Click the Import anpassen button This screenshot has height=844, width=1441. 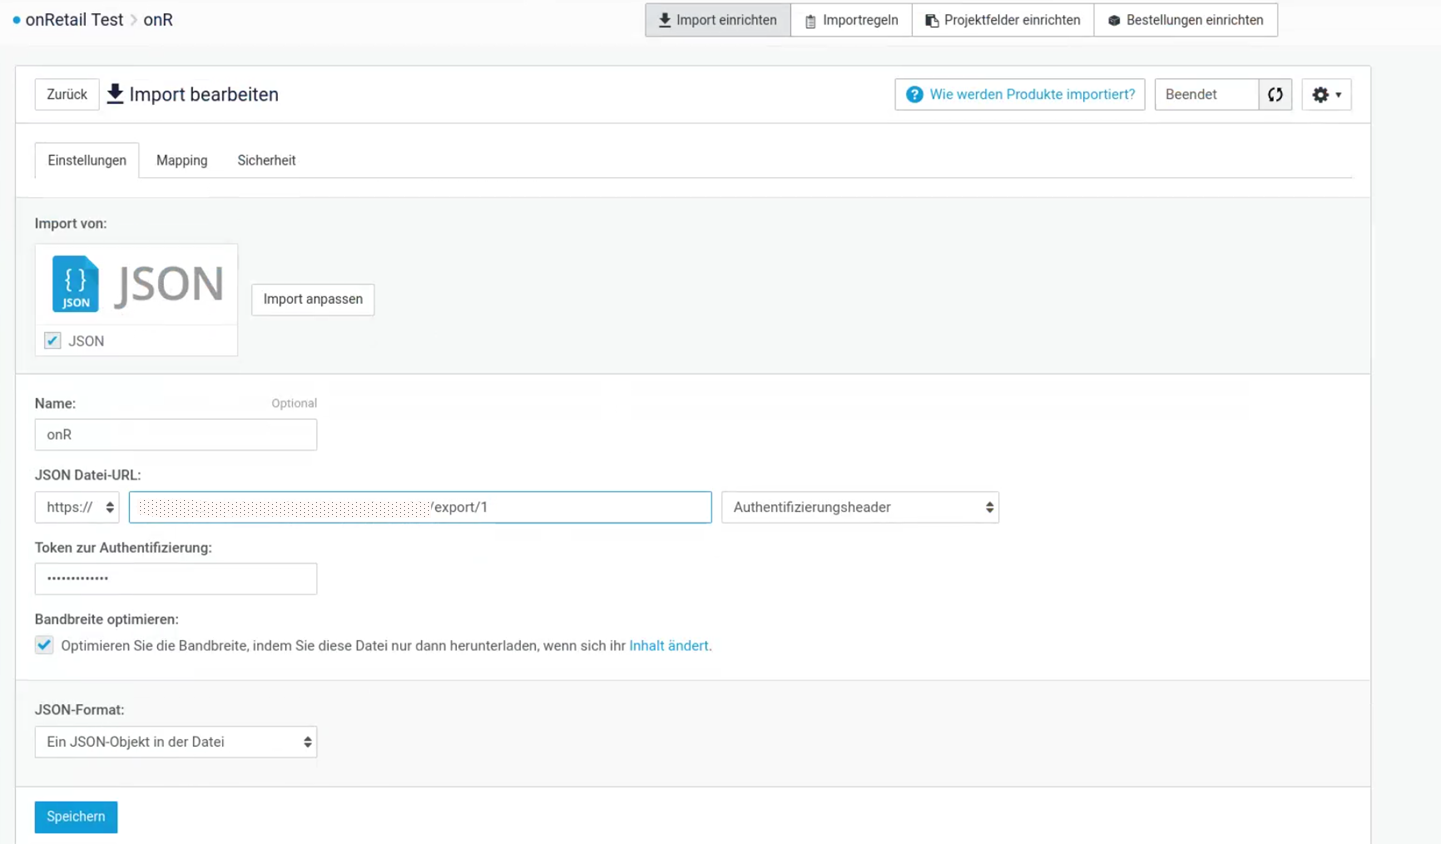tap(313, 299)
